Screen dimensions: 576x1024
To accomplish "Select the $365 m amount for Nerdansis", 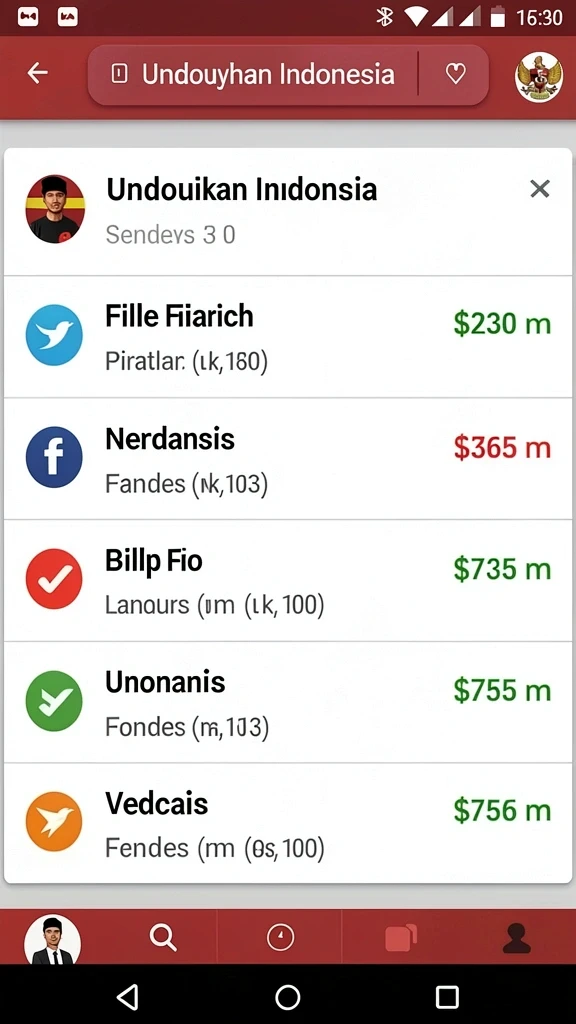I will (502, 447).
